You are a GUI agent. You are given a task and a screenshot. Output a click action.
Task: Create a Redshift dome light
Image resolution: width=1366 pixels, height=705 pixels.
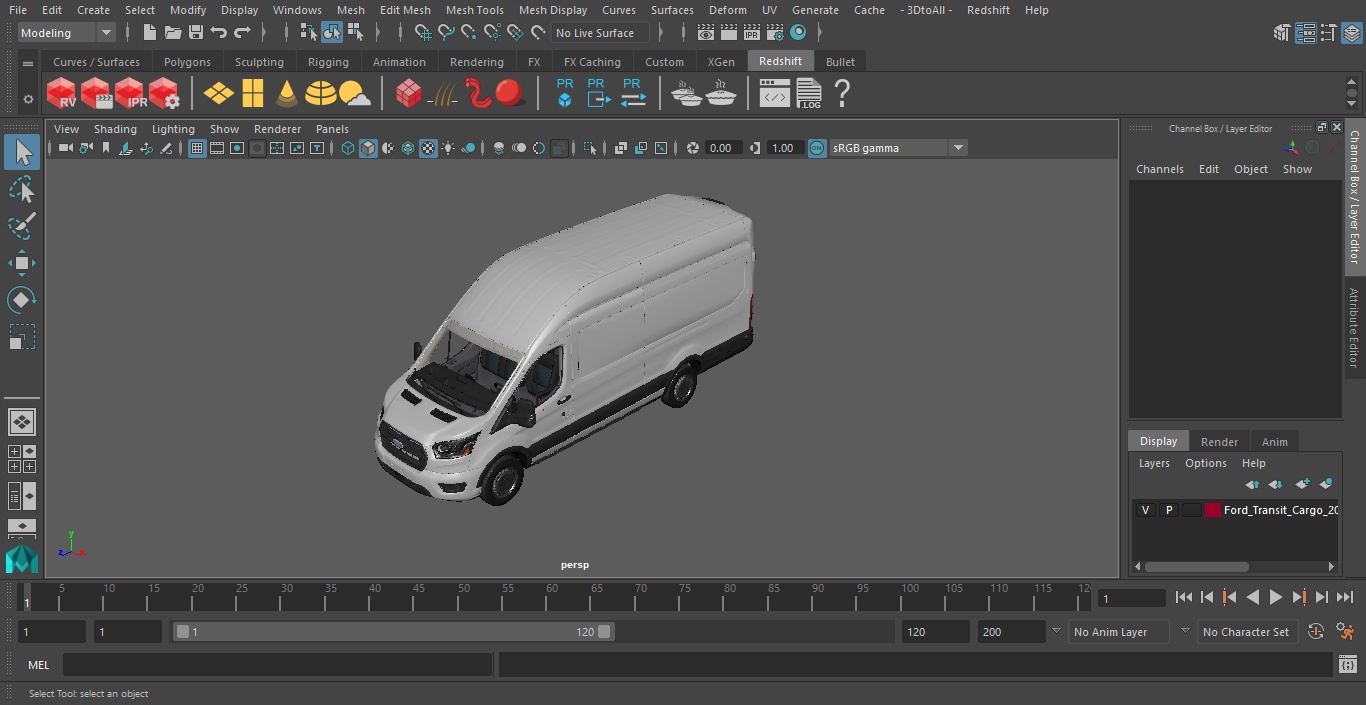[320, 94]
